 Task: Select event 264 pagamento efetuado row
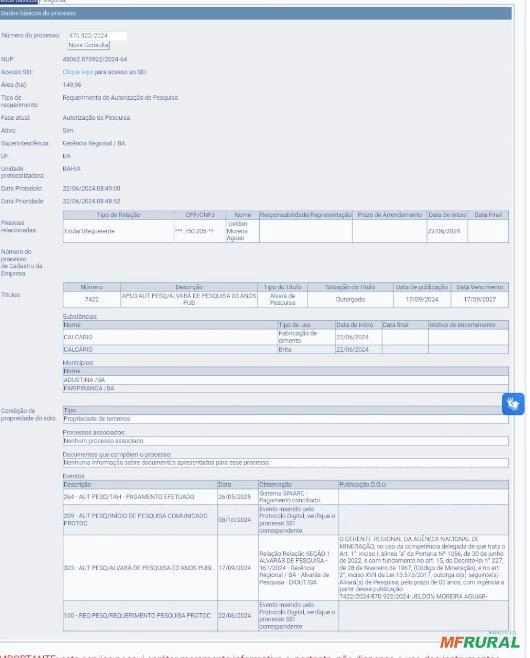point(285,496)
